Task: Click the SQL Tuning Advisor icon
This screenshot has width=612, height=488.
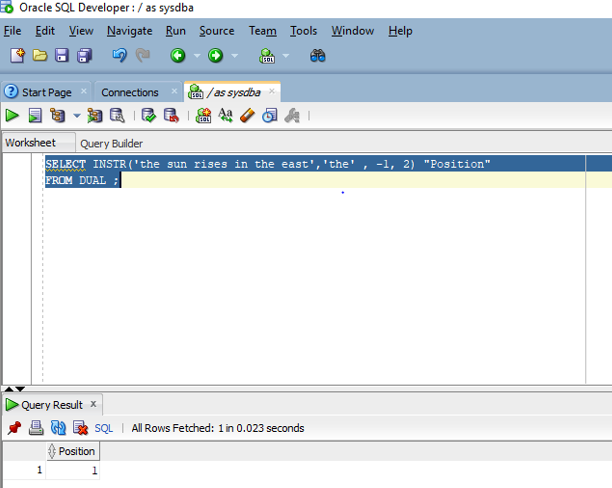Action: (117, 116)
